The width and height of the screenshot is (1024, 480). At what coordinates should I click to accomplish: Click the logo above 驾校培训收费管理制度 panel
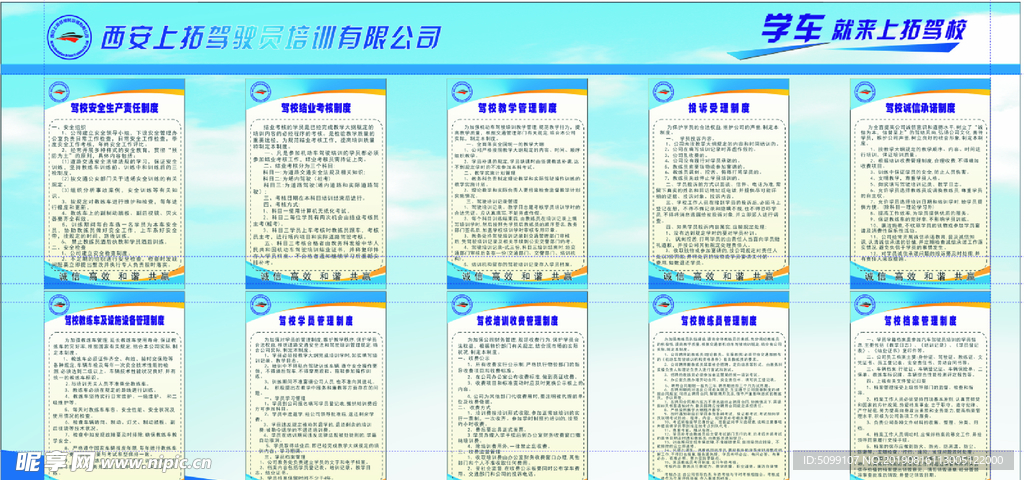(462, 304)
